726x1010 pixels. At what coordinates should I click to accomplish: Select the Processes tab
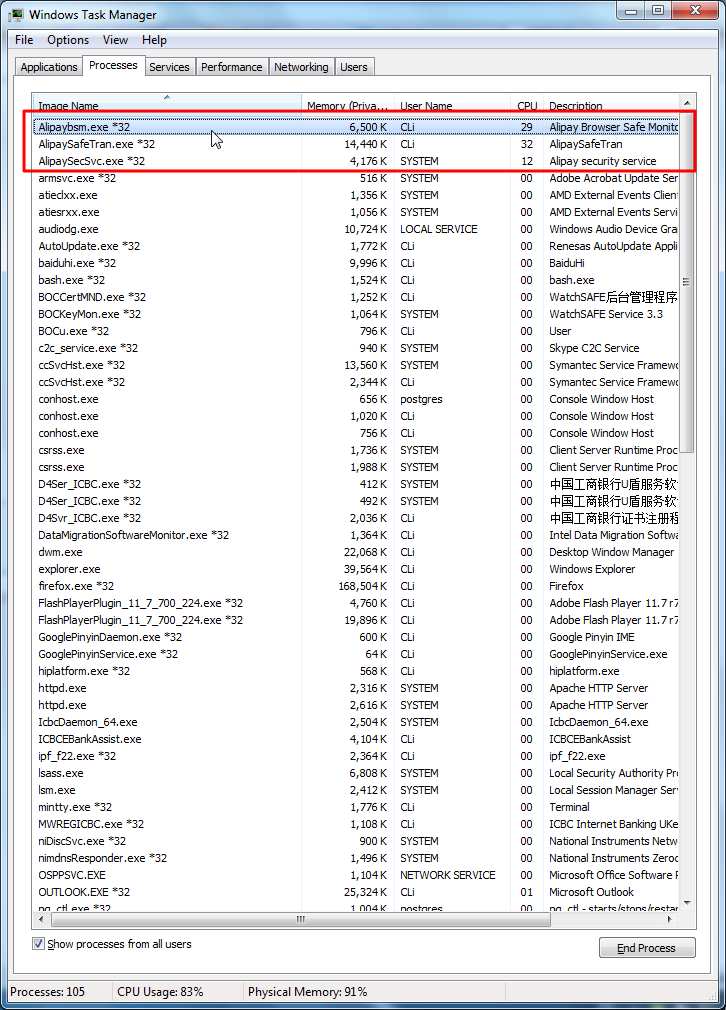click(113, 65)
